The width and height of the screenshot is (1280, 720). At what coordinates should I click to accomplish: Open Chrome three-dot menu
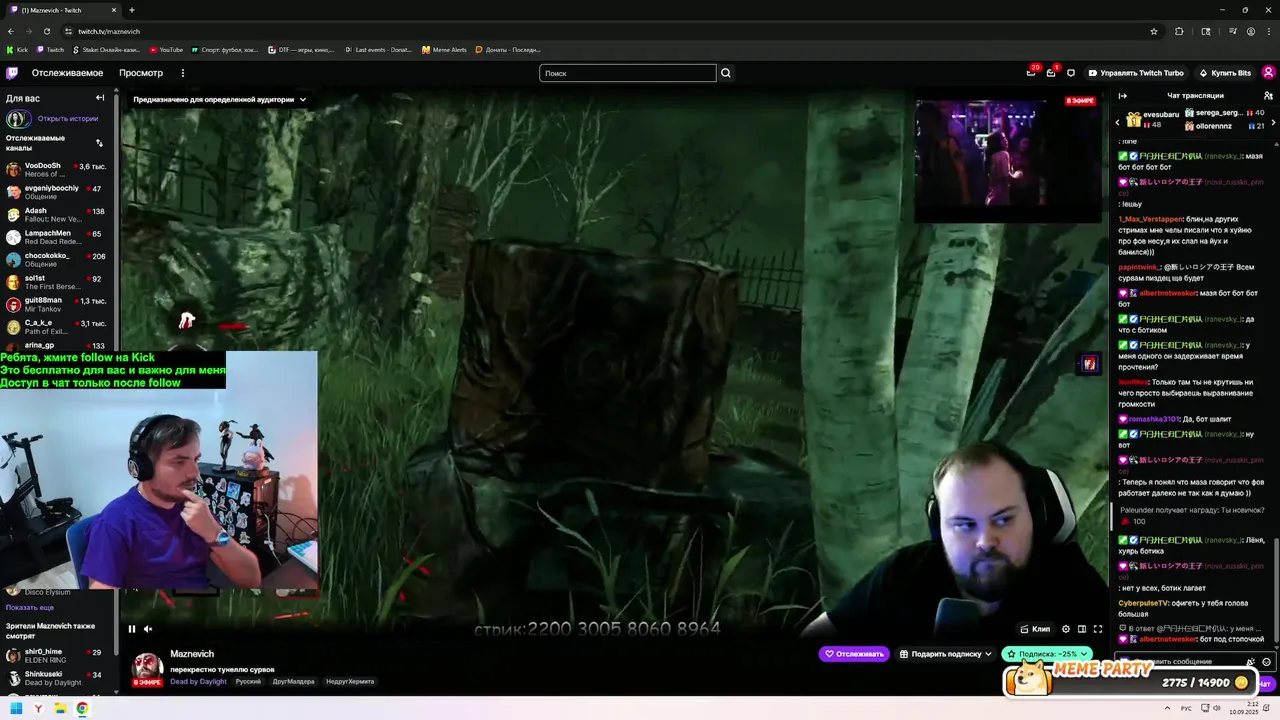point(1269,31)
